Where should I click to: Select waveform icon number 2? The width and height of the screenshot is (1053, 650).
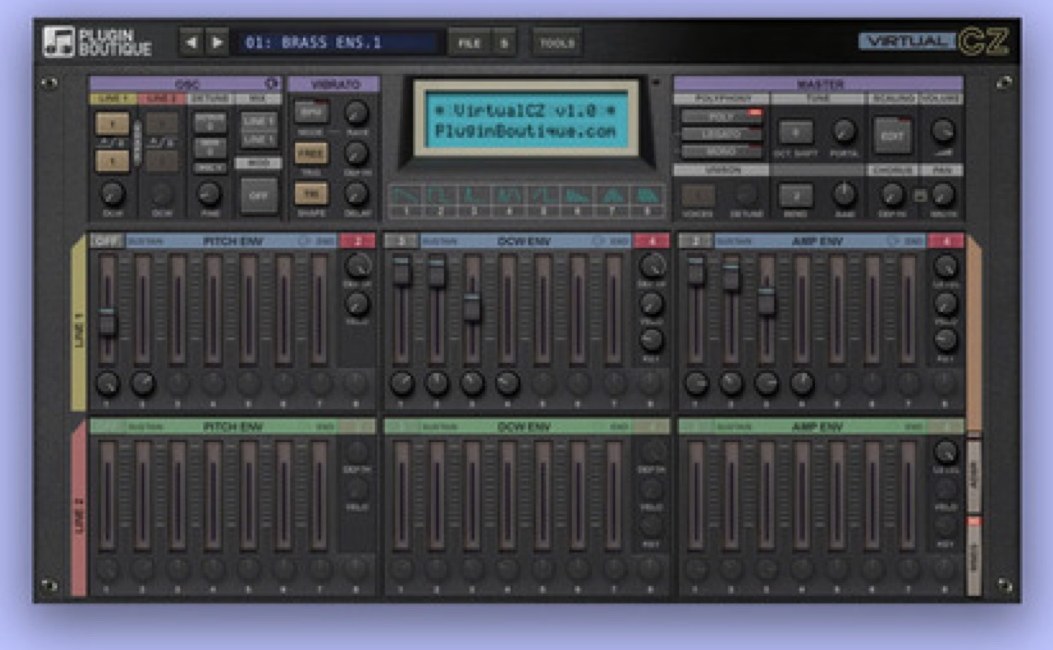(x=441, y=200)
